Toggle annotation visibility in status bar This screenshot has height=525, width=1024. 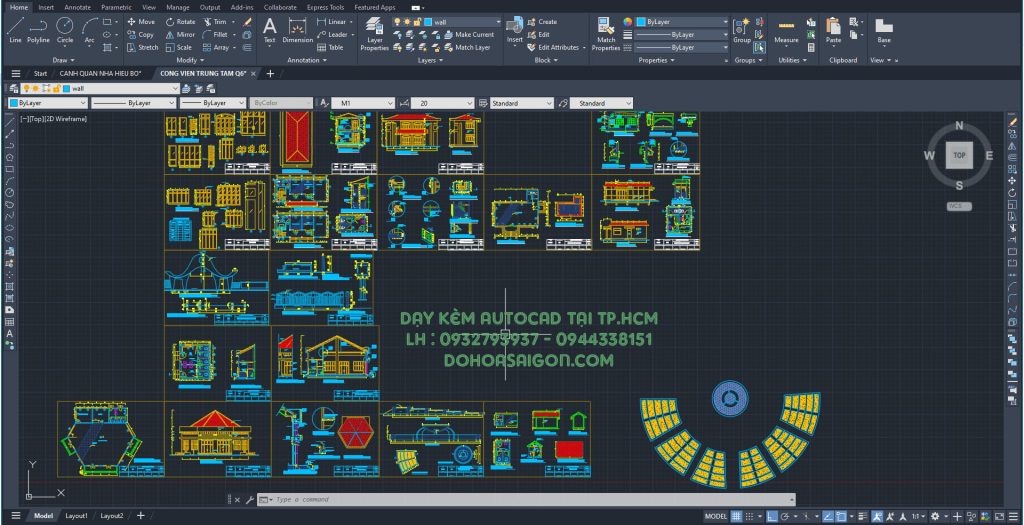click(877, 517)
